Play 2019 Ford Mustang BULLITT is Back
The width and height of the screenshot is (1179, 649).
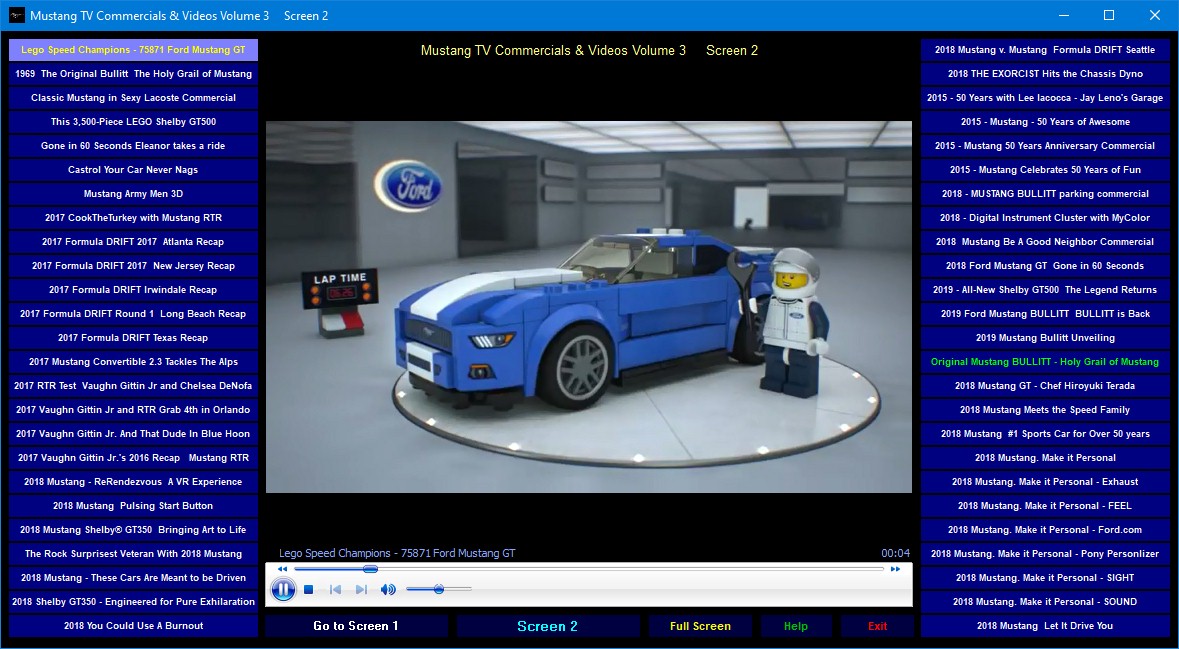click(x=1045, y=314)
